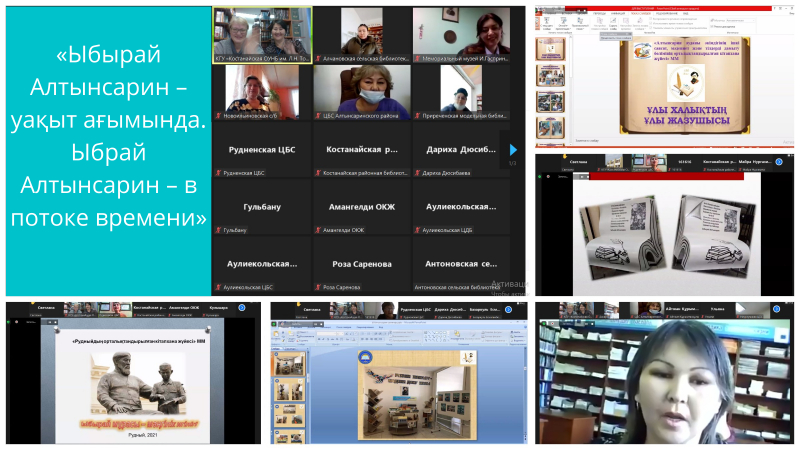Select last visible slide thumbnail in top-right PowerPoint

[x=549, y=128]
